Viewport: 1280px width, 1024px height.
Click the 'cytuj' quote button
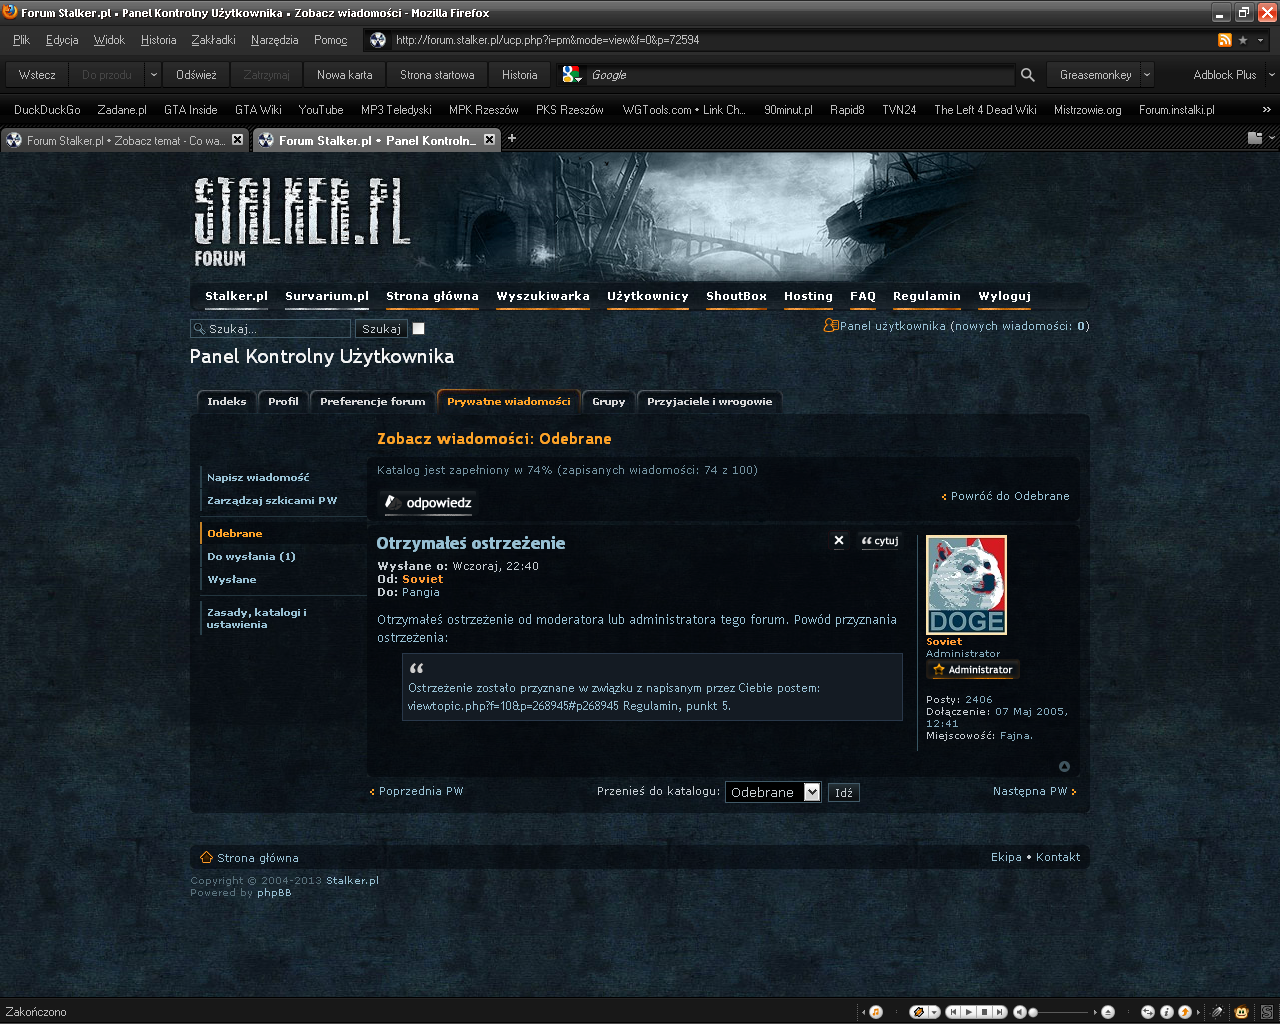pyautogui.click(x=880, y=541)
